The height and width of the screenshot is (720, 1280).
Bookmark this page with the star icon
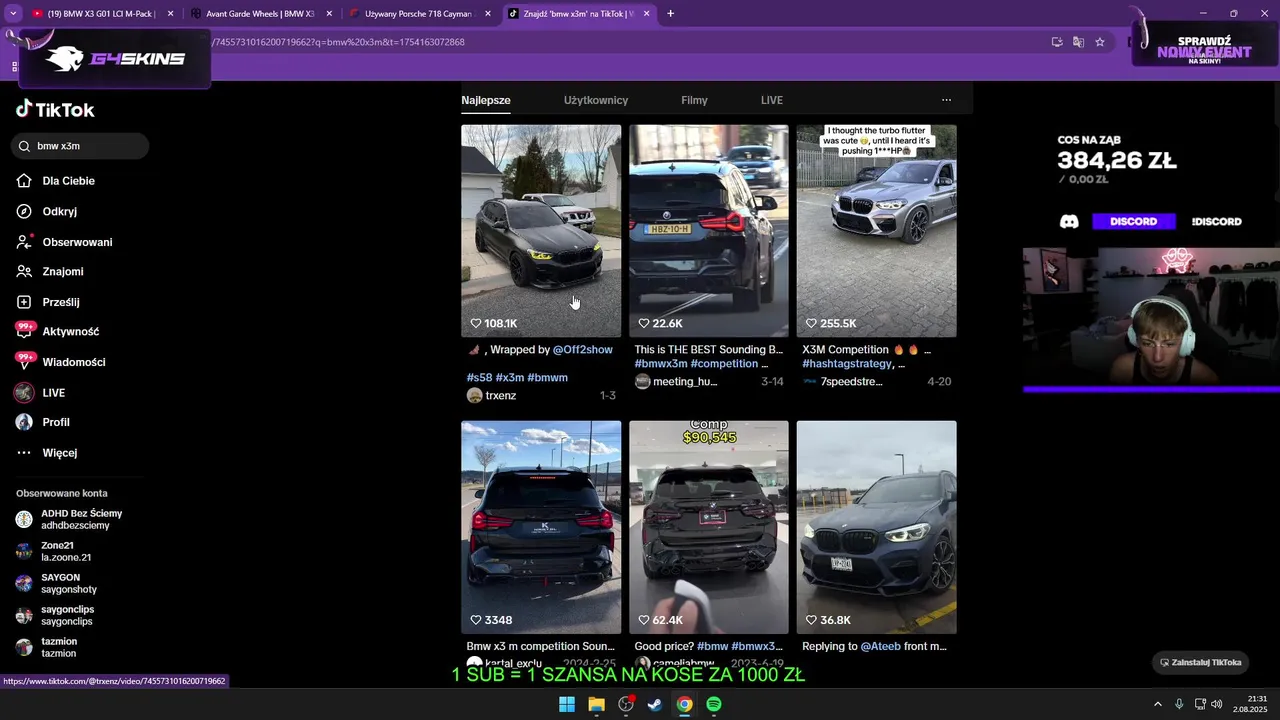(1100, 42)
